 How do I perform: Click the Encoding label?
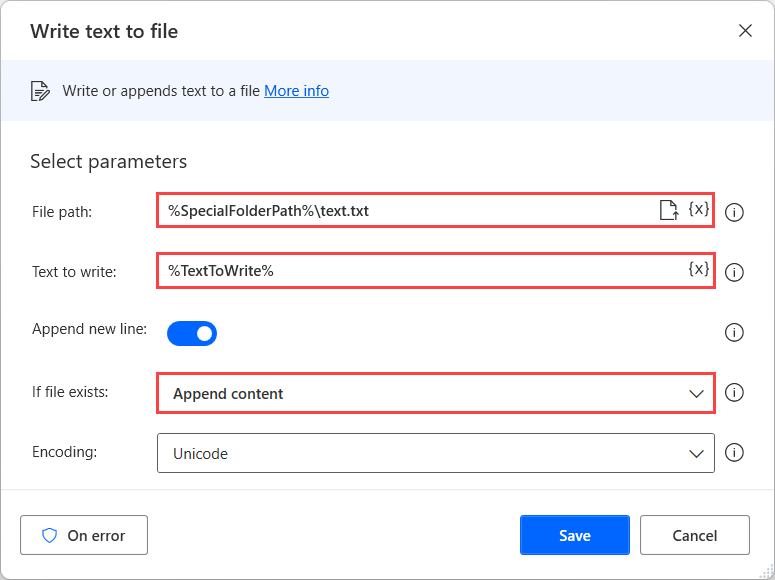tap(65, 452)
